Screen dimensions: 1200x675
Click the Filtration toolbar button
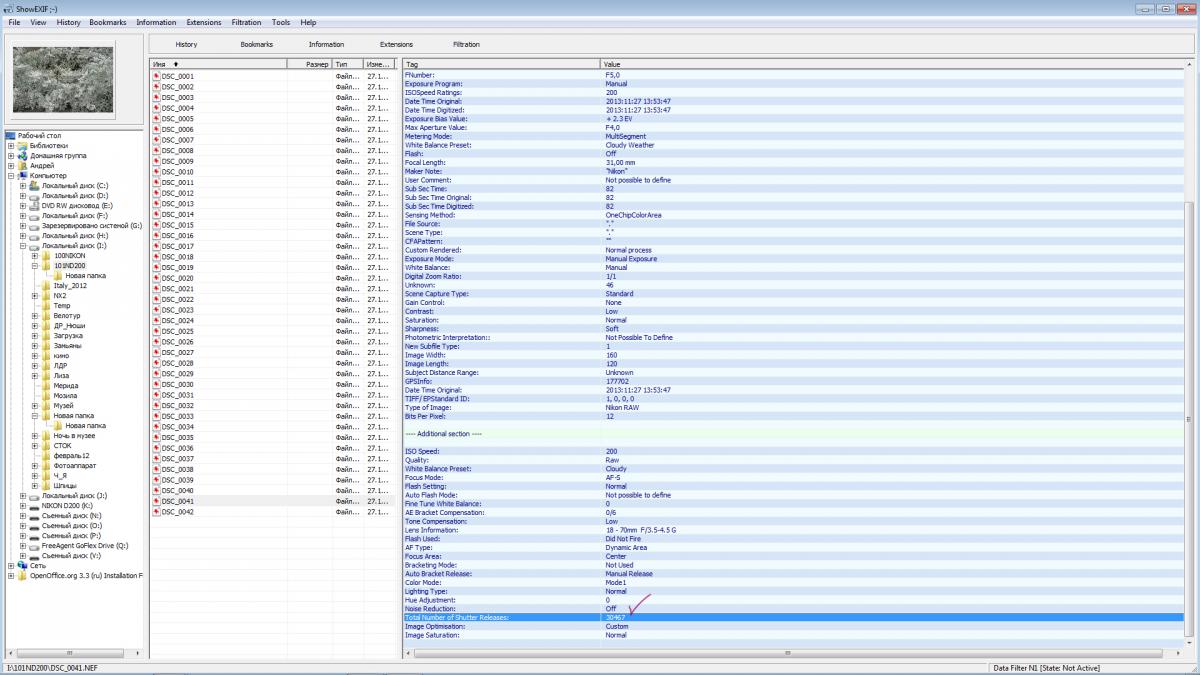pos(466,44)
